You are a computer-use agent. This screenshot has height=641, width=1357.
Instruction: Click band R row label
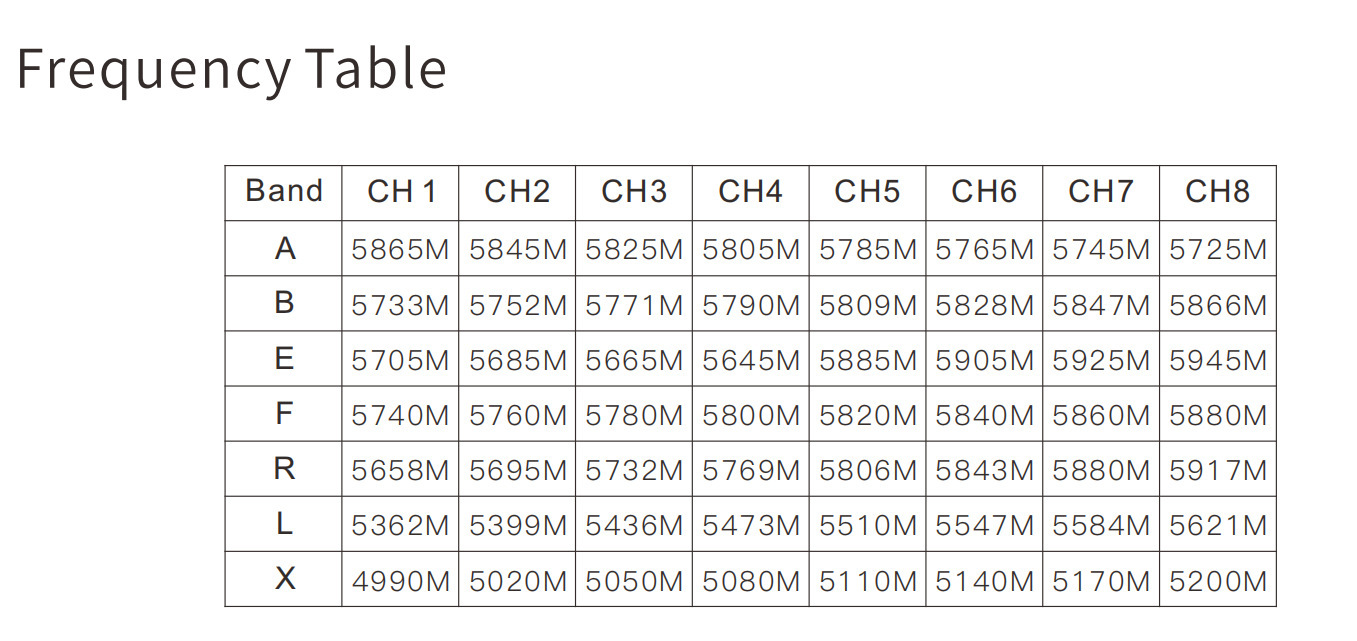pyautogui.click(x=285, y=468)
